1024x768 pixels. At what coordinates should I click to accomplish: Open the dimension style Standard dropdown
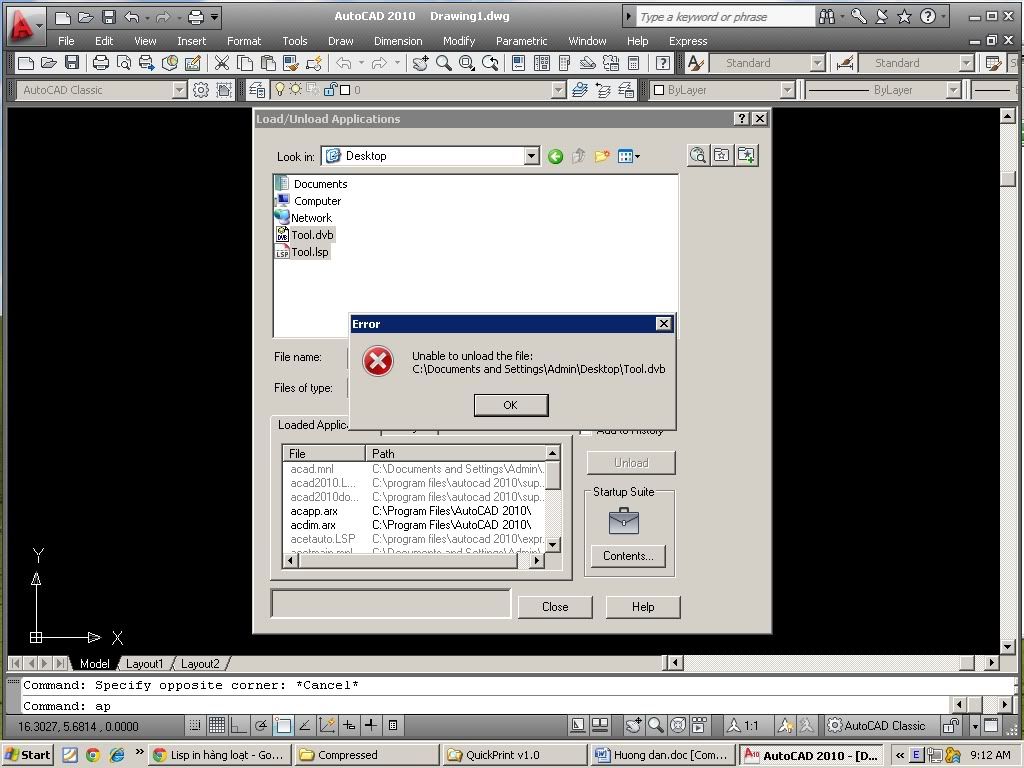pyautogui.click(x=967, y=63)
